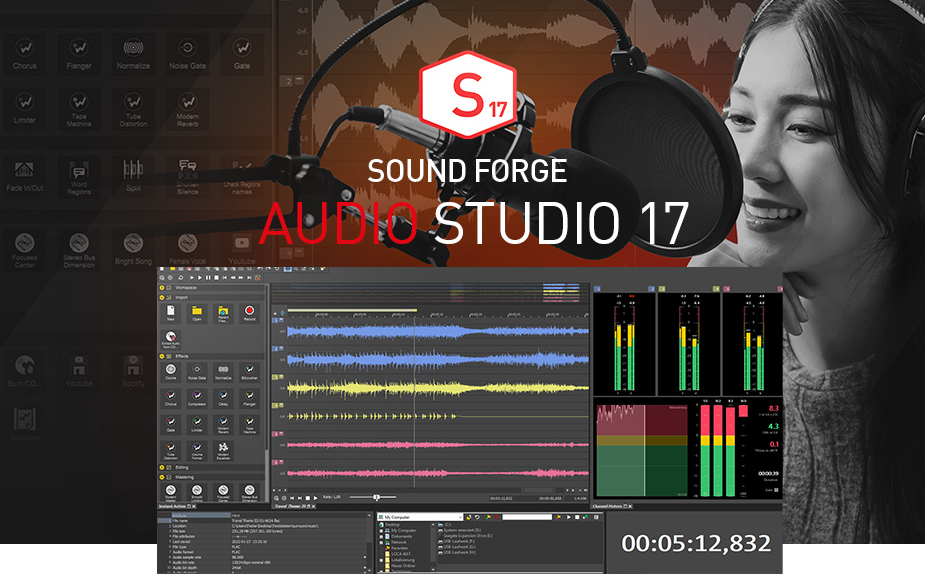
Task: Close the Channel Meters panel
Action: (x=630, y=506)
